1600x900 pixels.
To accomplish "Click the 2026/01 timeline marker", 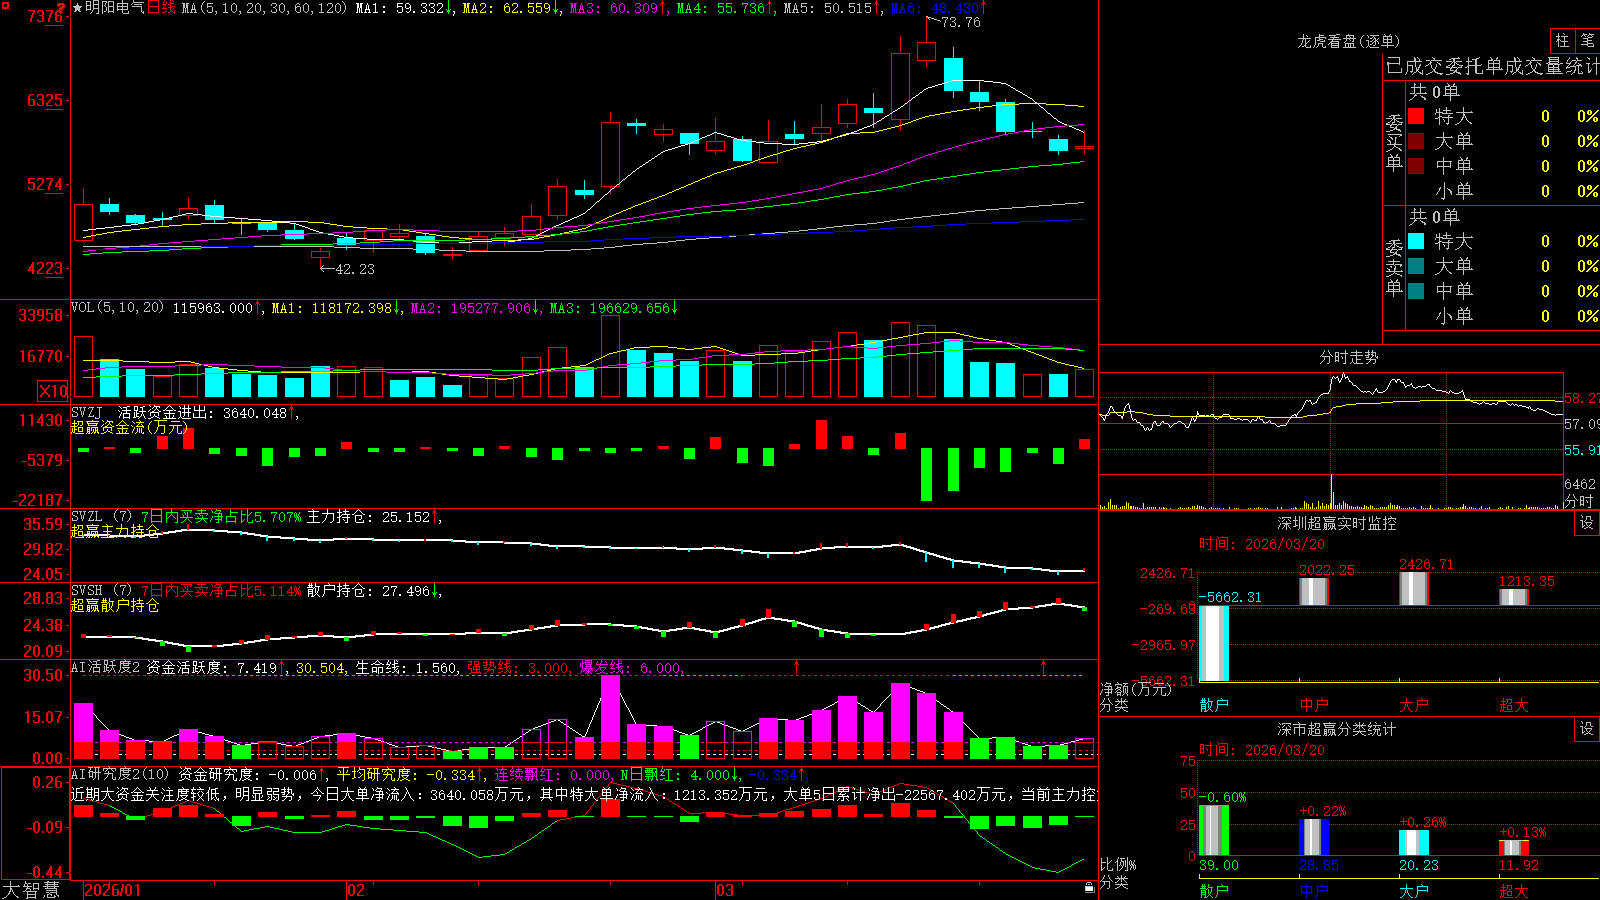I will point(113,890).
